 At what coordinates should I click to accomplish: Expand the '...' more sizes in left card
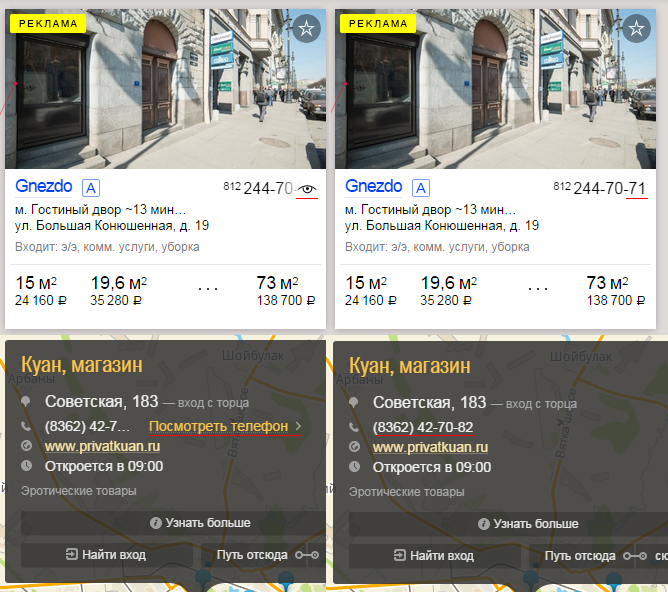pos(208,288)
